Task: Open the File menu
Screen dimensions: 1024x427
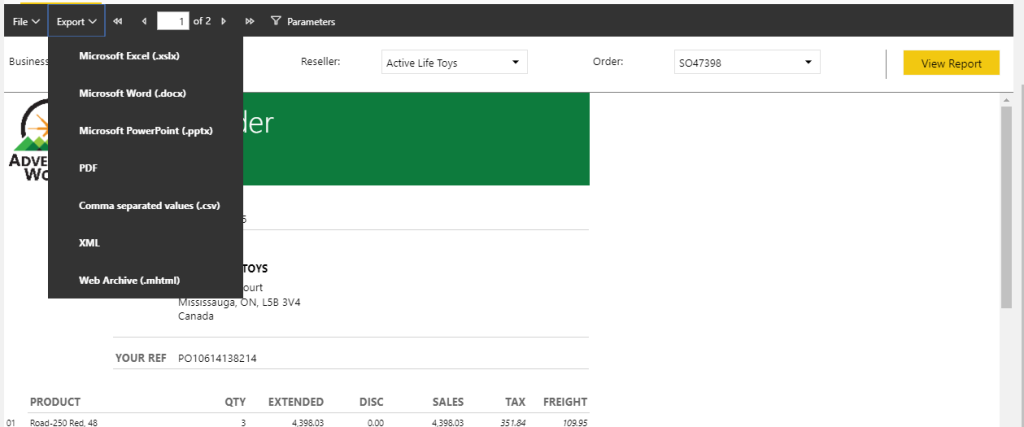Action: (26, 21)
